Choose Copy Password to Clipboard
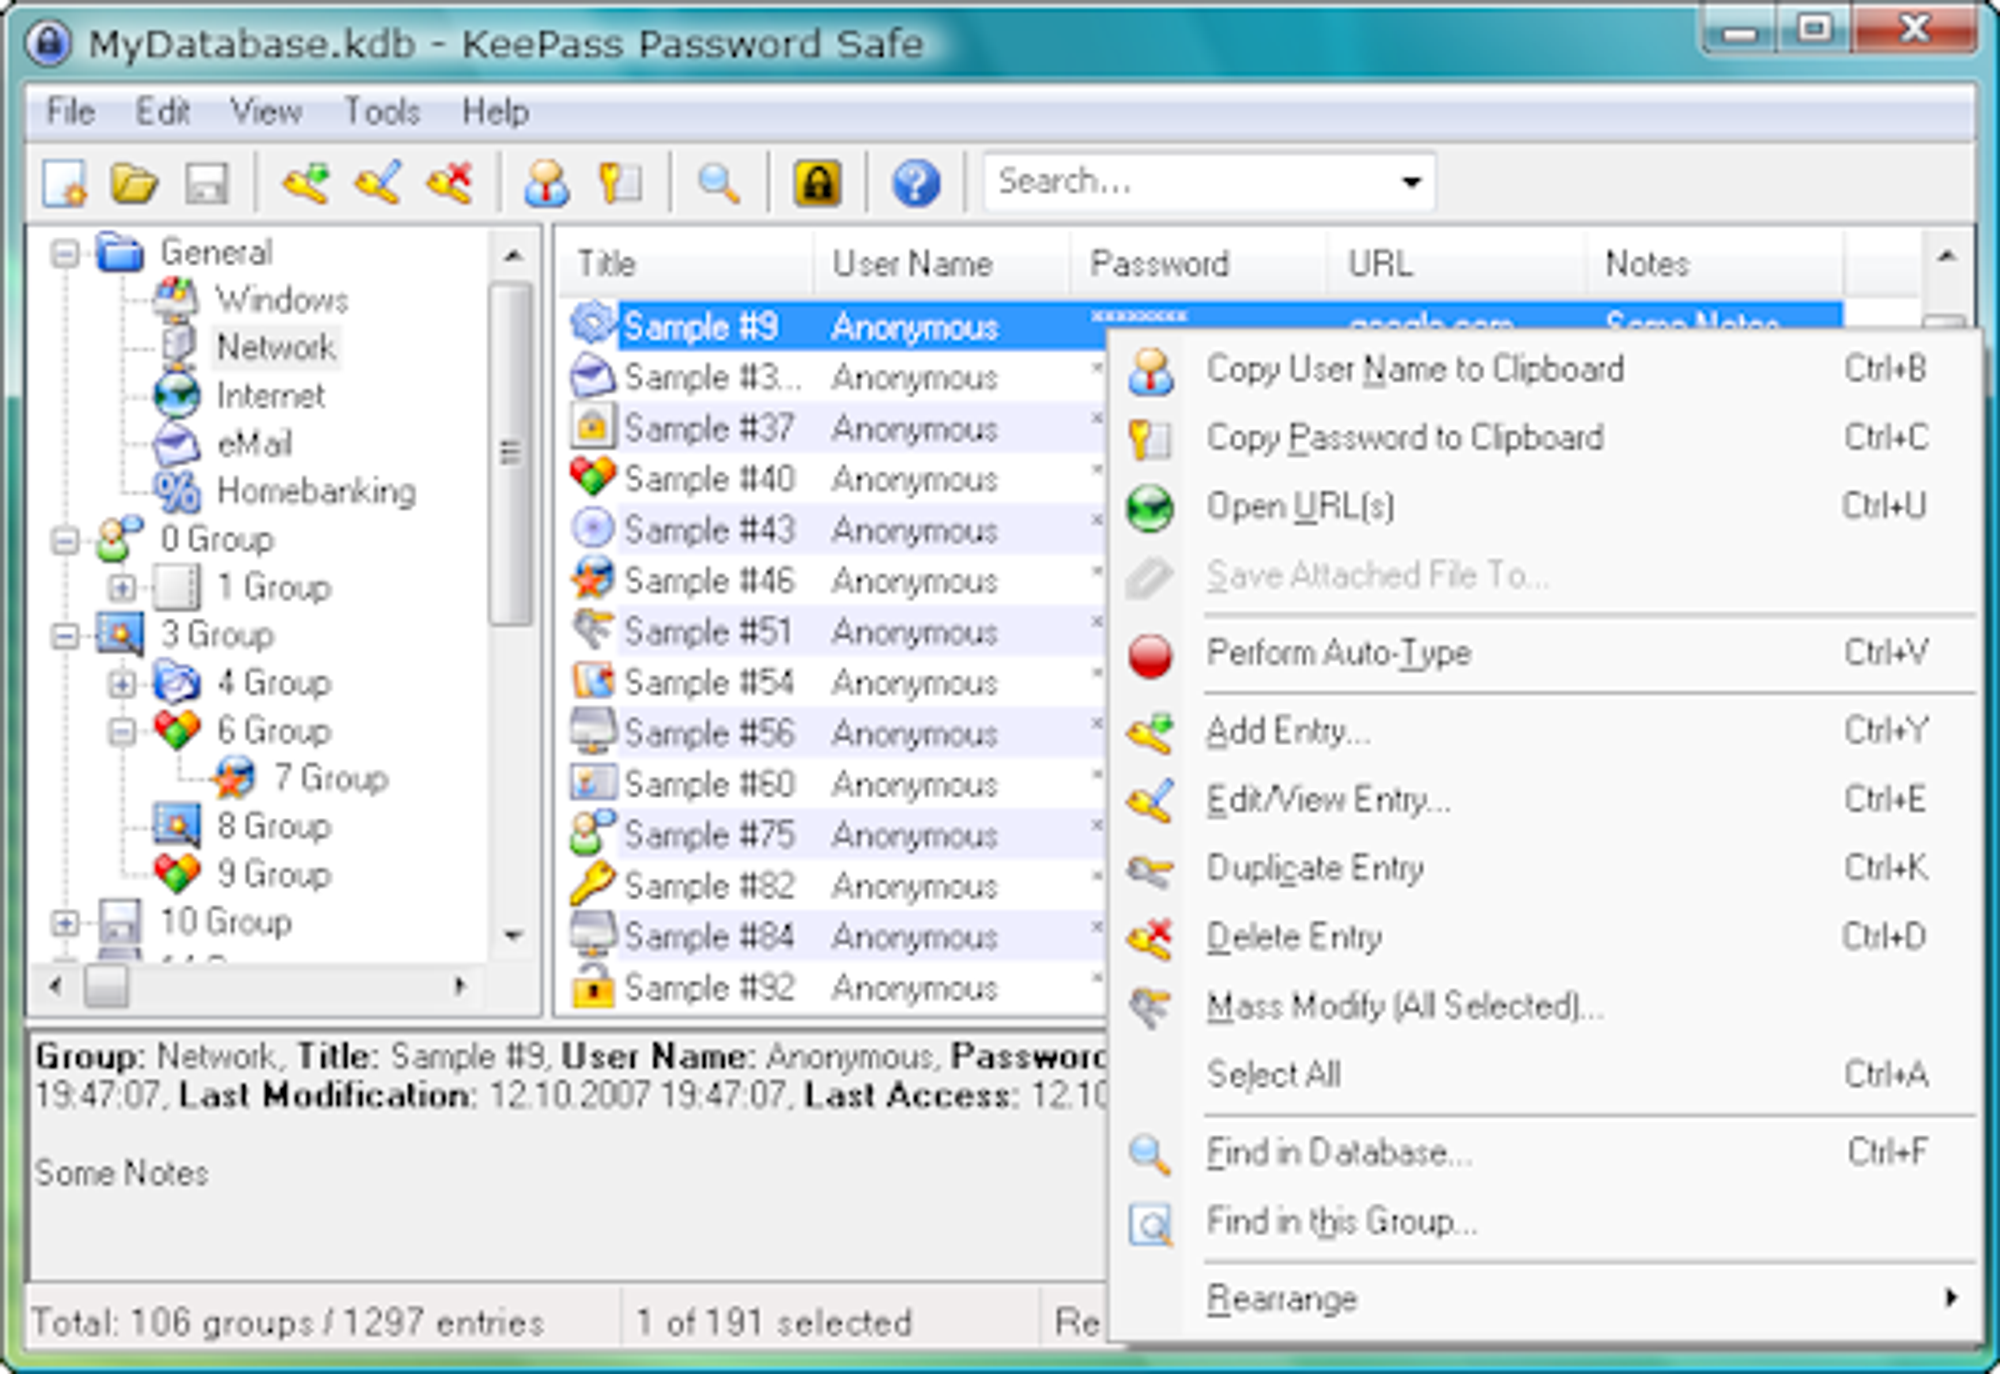 [x=1545, y=438]
